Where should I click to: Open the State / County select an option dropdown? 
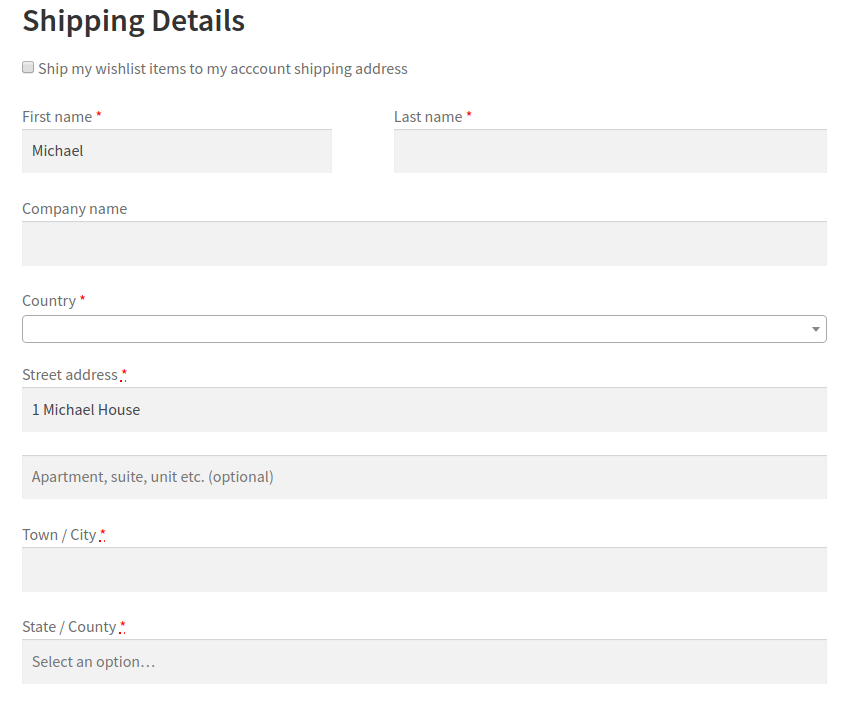coord(424,662)
